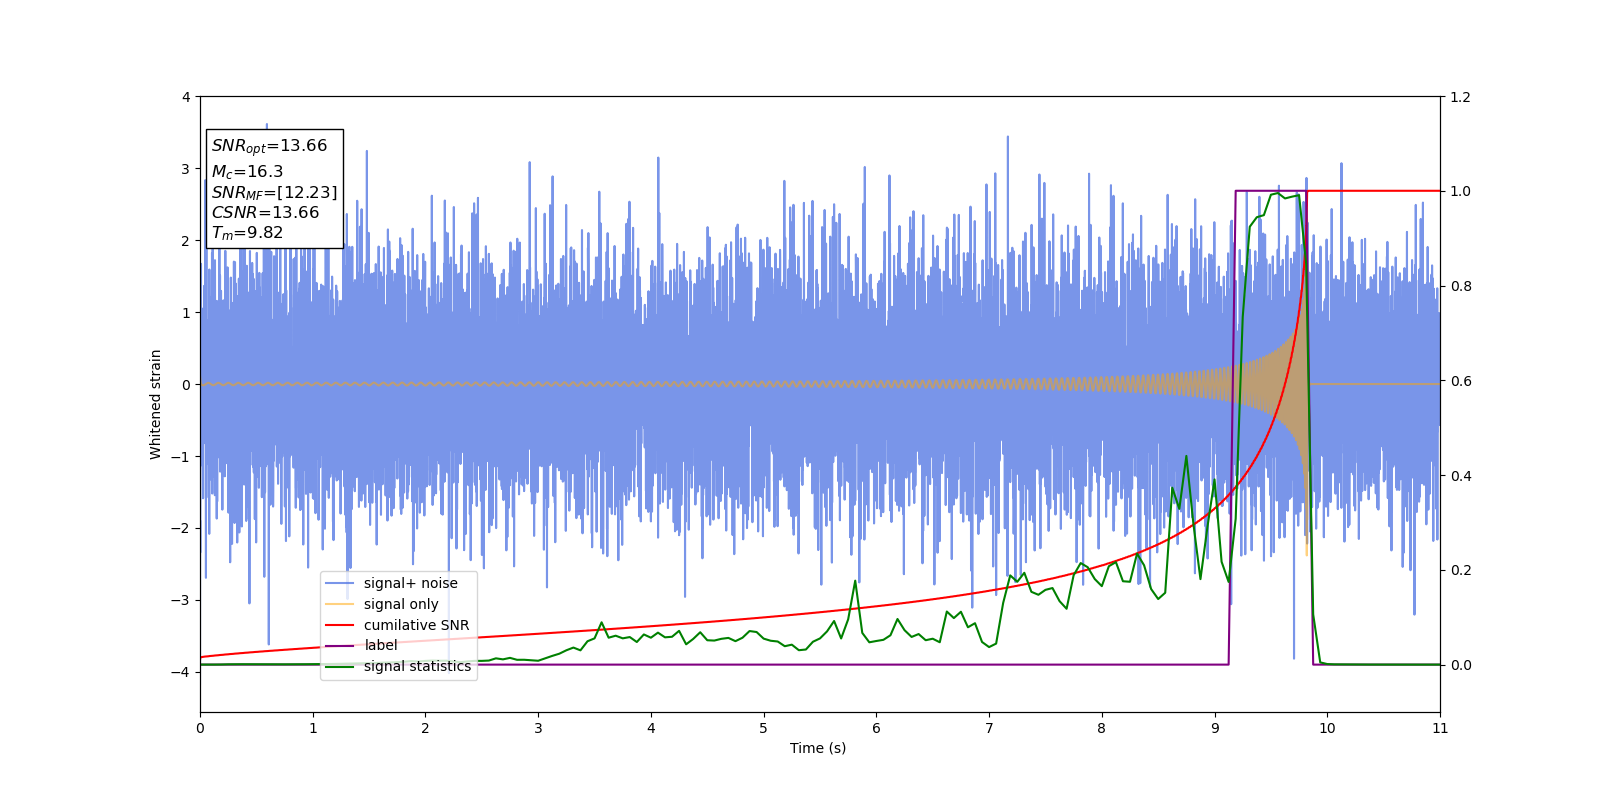Click right y-axis tick label 1.2
Viewport: 1600px width, 800px height.
coord(1460,97)
